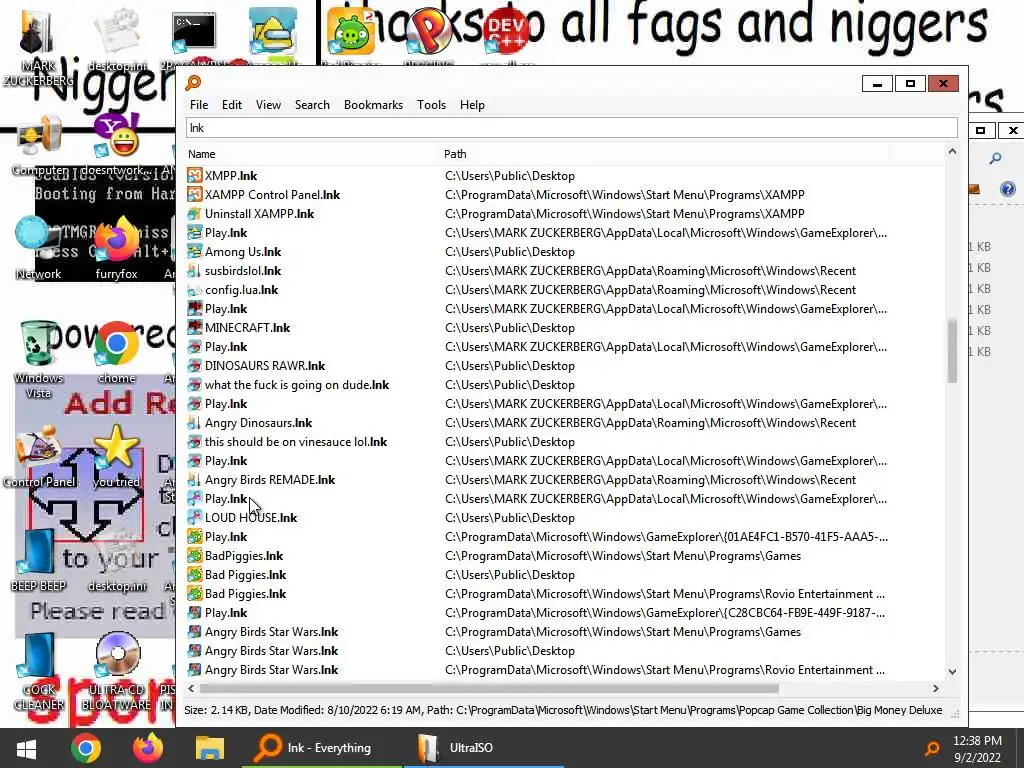Click the scroll left arrow at list bottom
The width and height of the screenshot is (1024, 768).
click(191, 688)
